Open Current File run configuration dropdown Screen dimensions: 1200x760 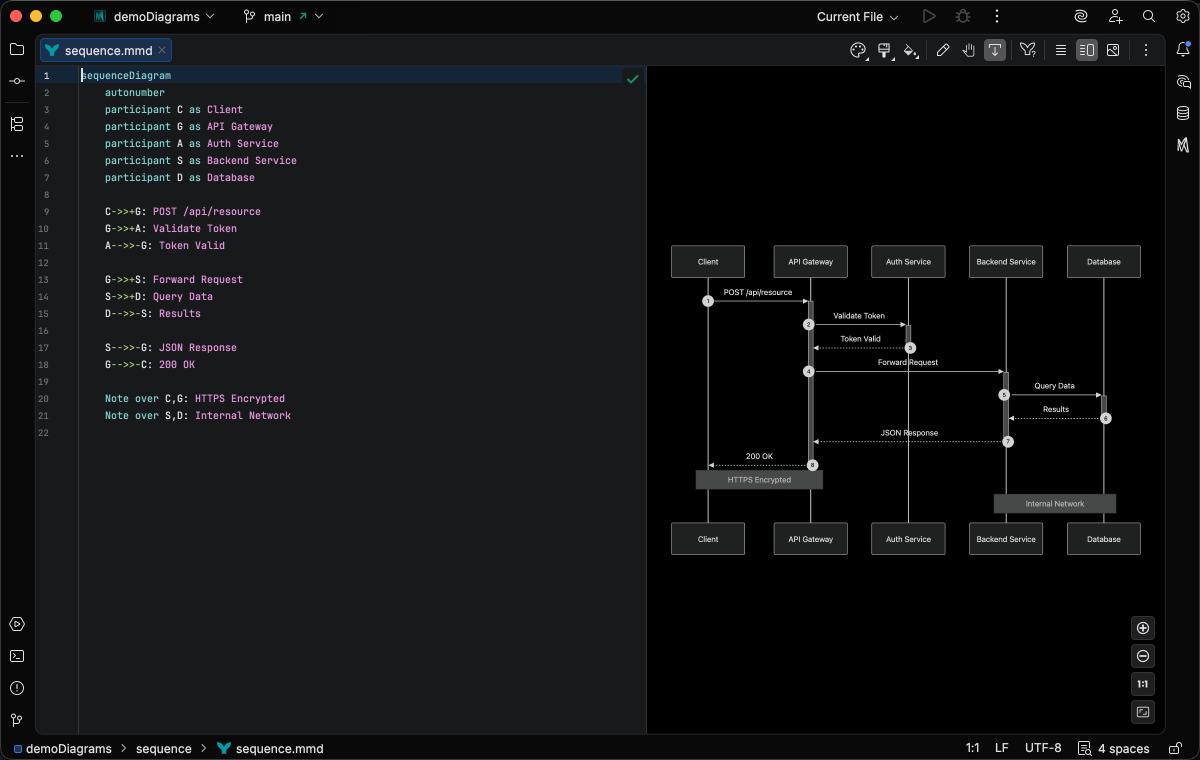pos(857,17)
